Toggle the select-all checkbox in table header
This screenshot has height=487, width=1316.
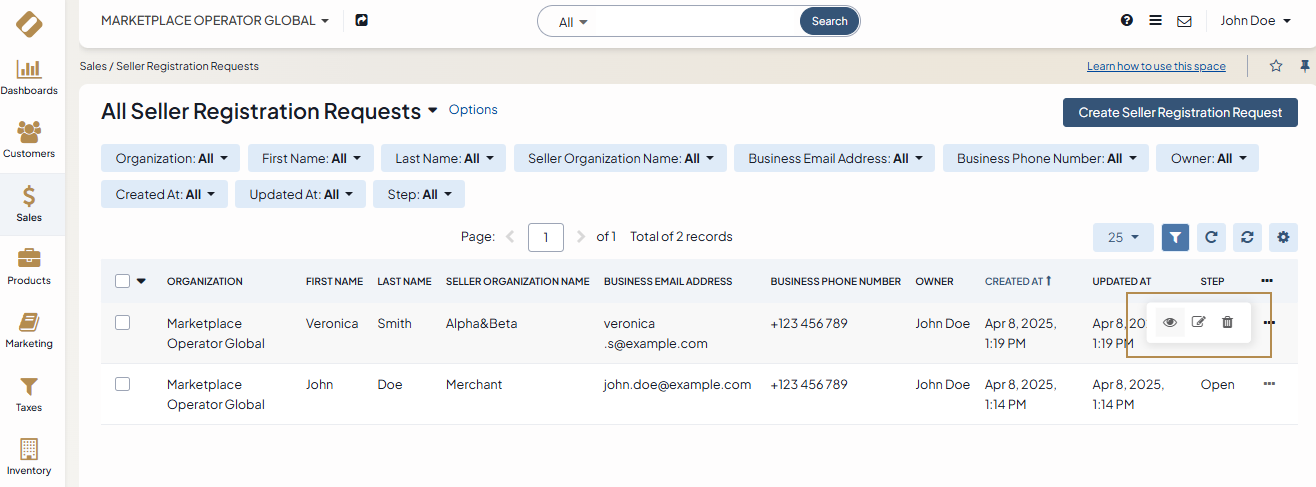coord(123,281)
